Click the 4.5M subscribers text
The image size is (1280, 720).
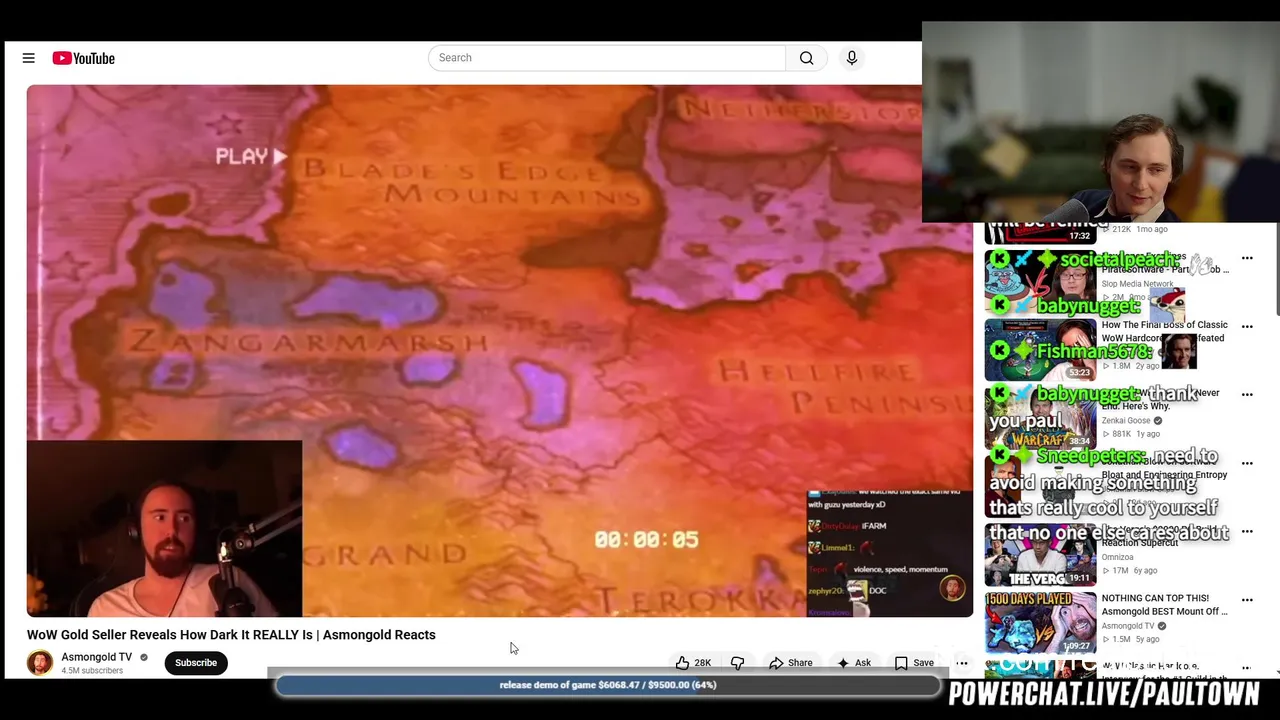(x=92, y=670)
